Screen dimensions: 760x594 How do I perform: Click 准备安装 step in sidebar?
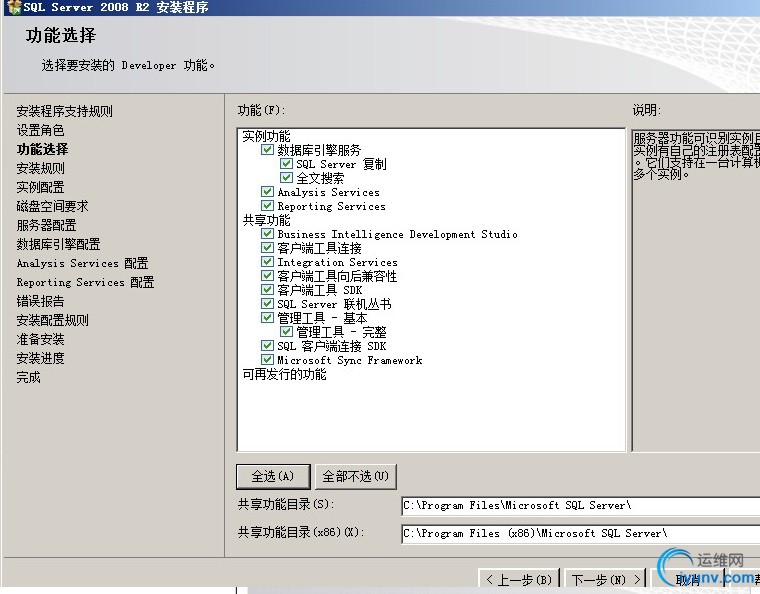click(x=40, y=339)
